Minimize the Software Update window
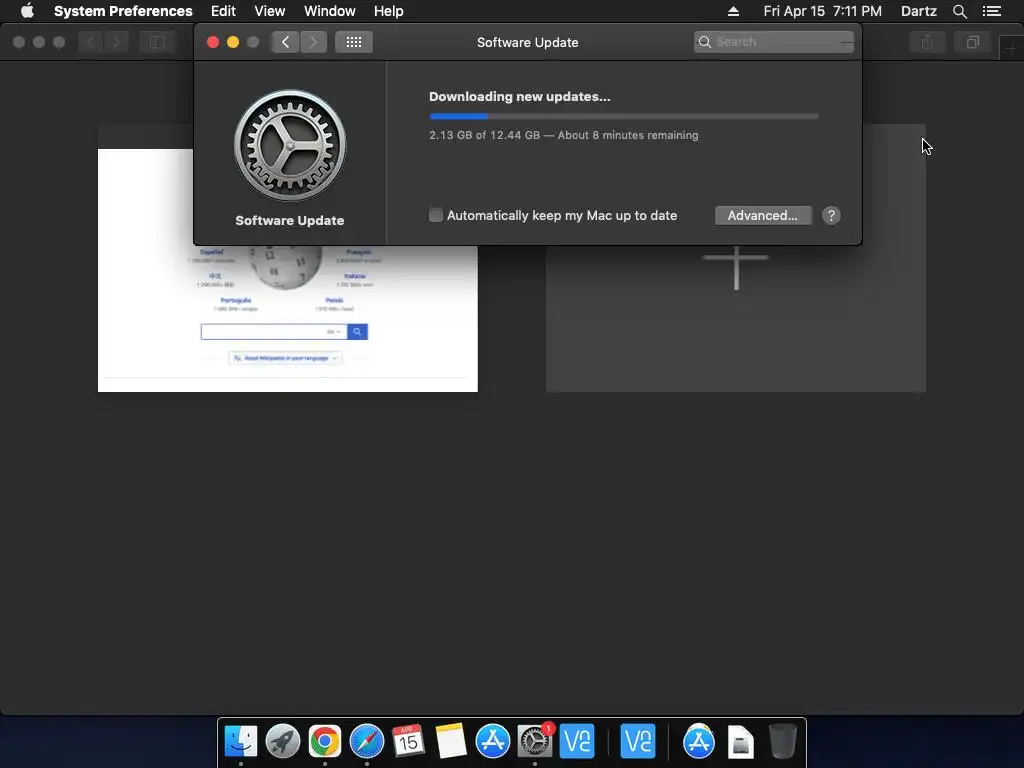The image size is (1024, 768). tap(232, 42)
